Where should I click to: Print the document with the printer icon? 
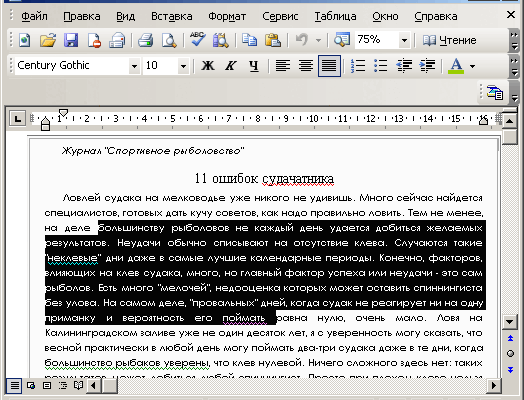pyautogui.click(x=145, y=40)
